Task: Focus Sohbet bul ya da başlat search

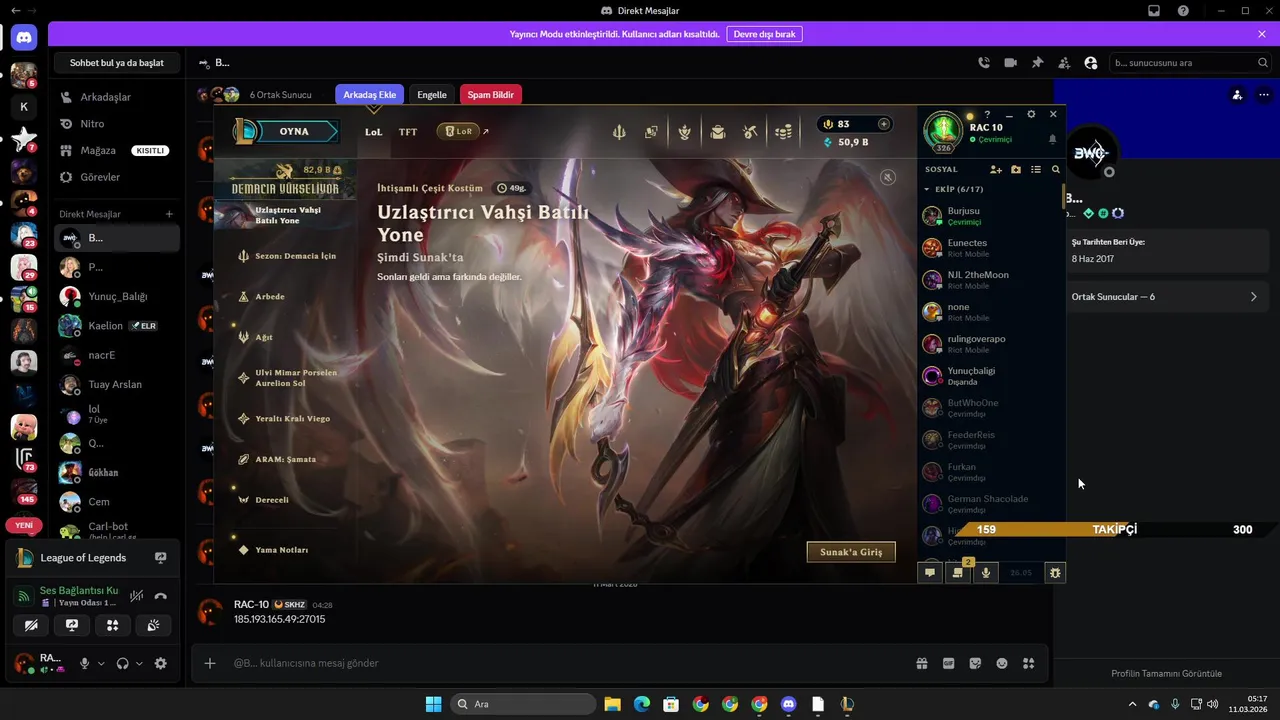Action: coord(116,63)
